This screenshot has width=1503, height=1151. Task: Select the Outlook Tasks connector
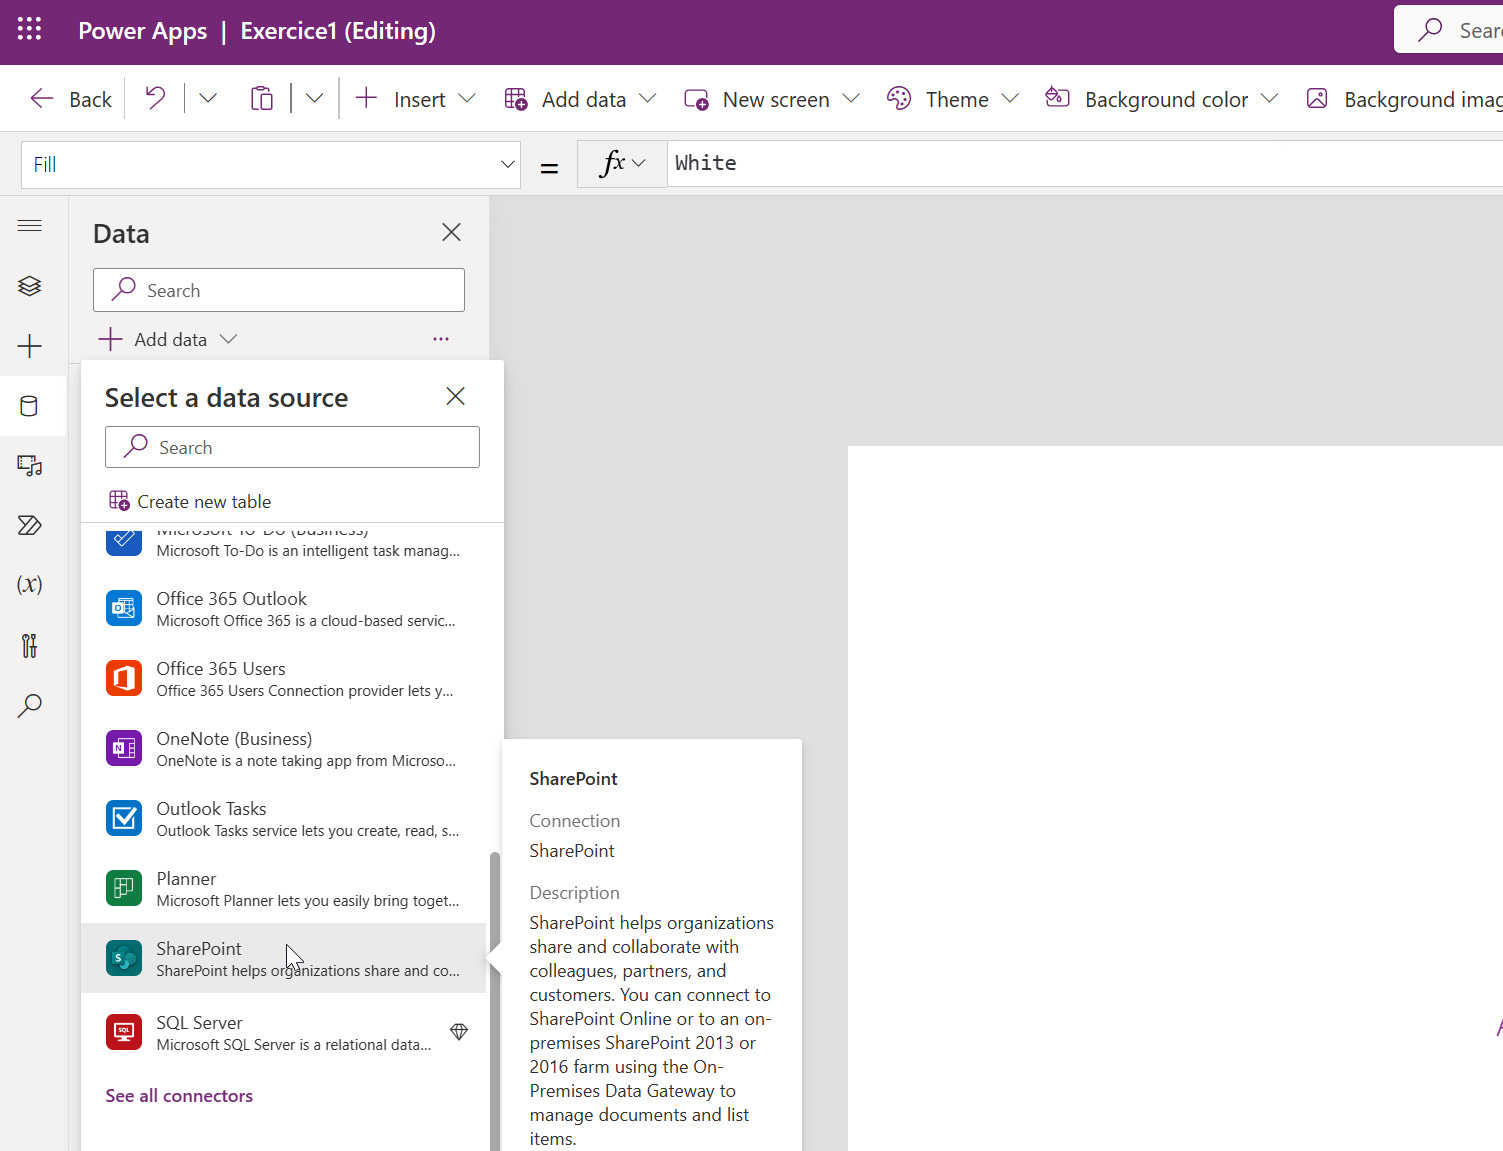(284, 818)
